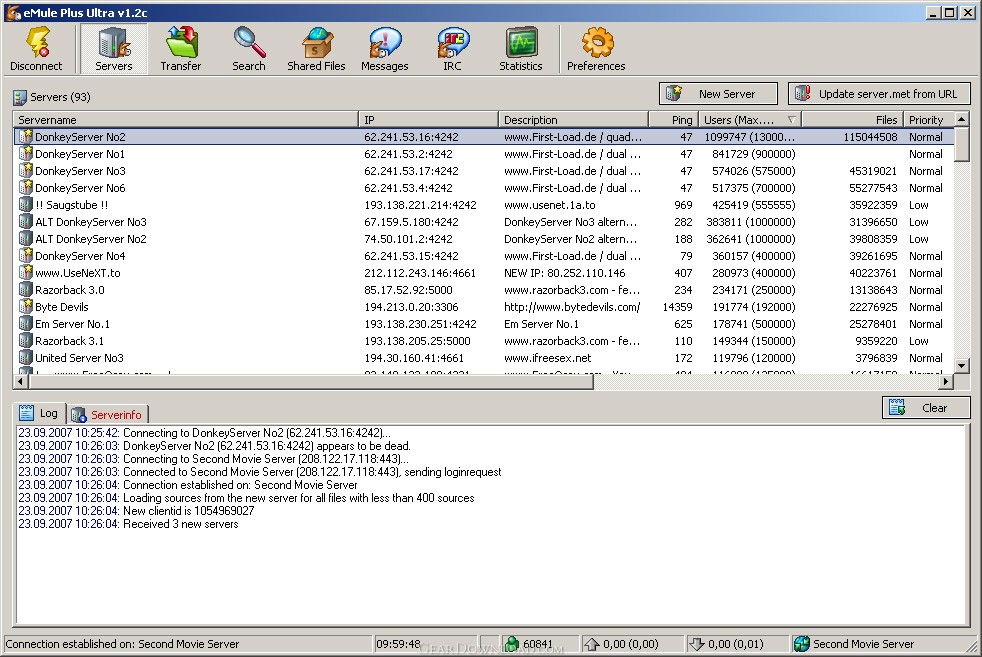Select the DonkeyServer No3 row
The image size is (982, 657).
[x=483, y=170]
